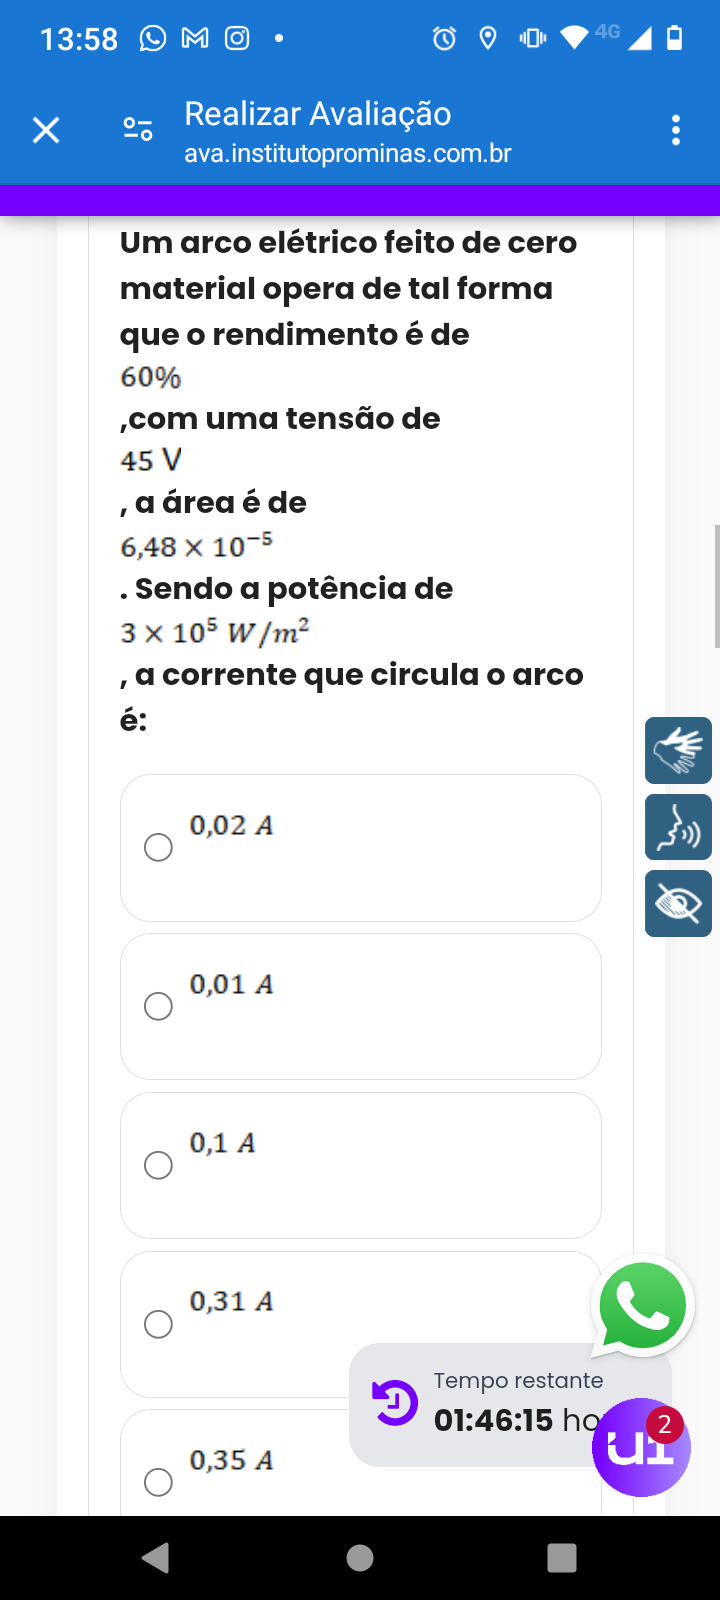
Task: Open the three-dot overflow menu
Action: 676,130
